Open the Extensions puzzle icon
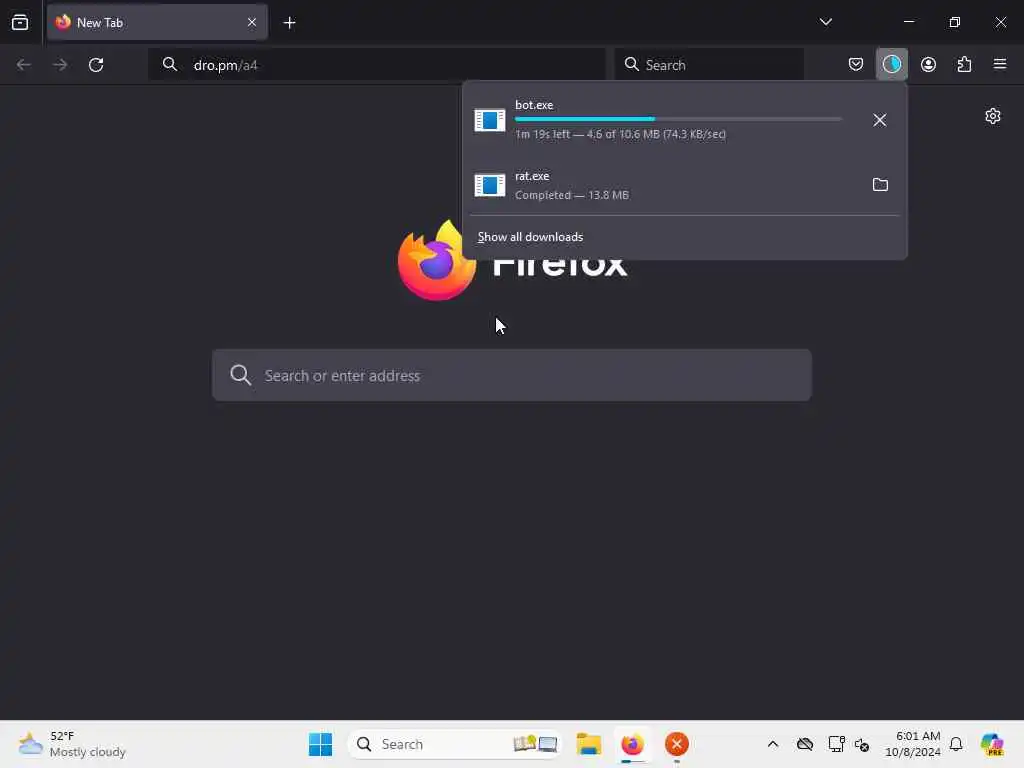Screen dimensions: 1024x768 coord(964,65)
